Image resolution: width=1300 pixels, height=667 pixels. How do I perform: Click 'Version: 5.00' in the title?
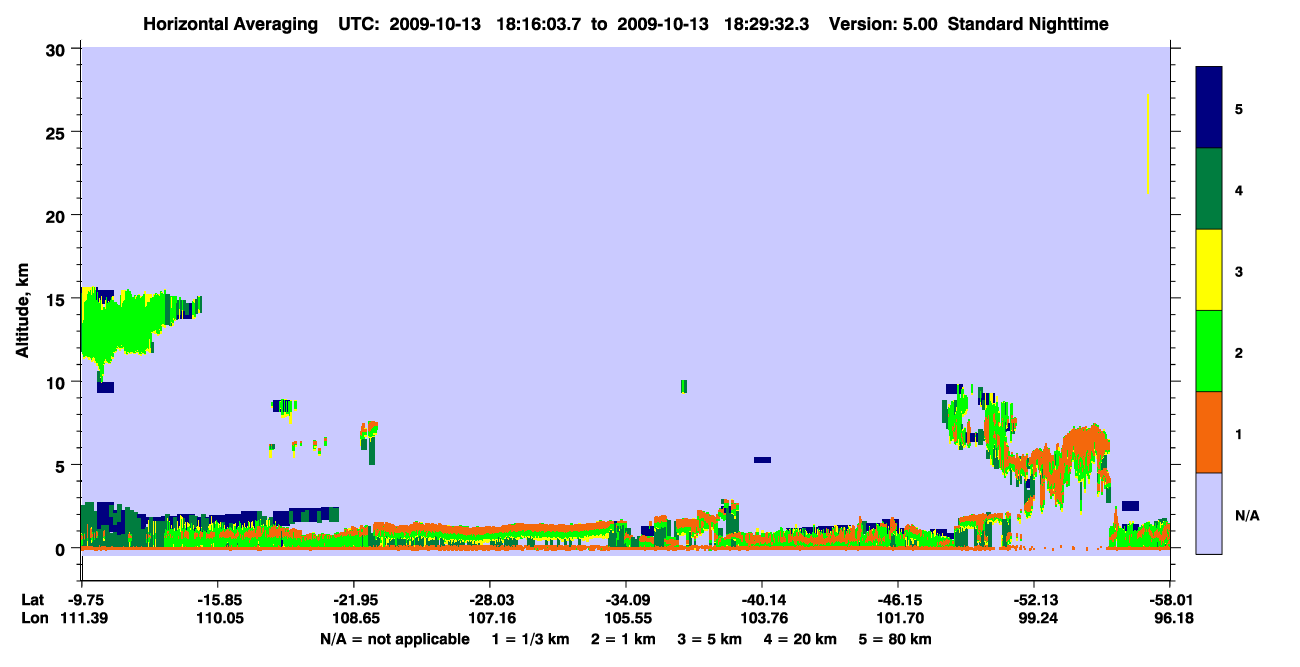pyautogui.click(x=883, y=24)
